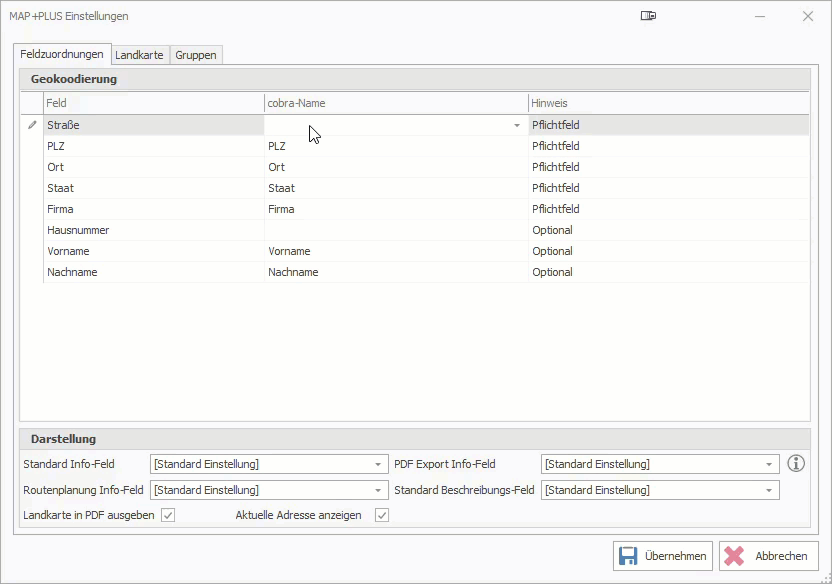Viewport: 832px width, 584px height.
Task: Click the Feld column header
Action: tap(154, 103)
